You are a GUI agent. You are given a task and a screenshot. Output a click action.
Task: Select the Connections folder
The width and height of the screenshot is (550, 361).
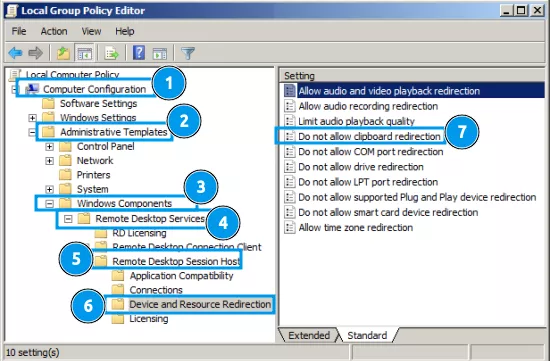156,290
